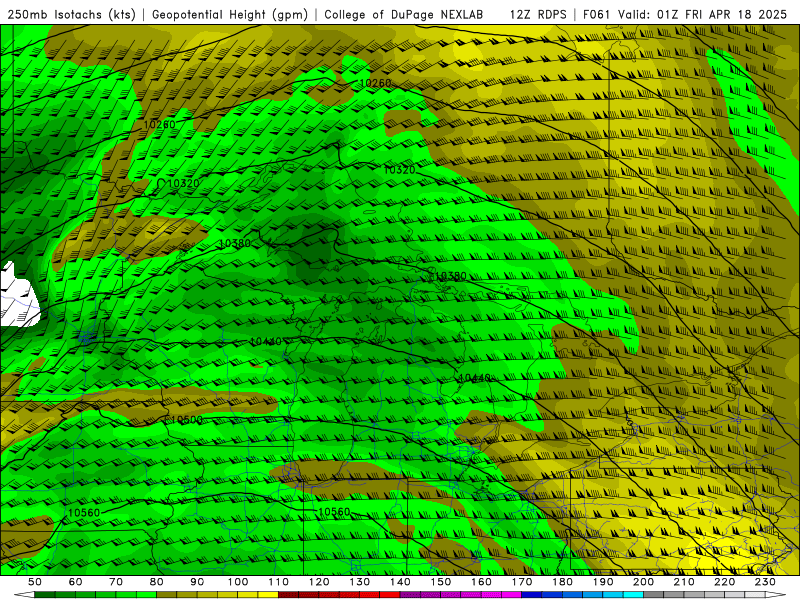Click the 'College of DuPage NEXLAB' text

403,15
